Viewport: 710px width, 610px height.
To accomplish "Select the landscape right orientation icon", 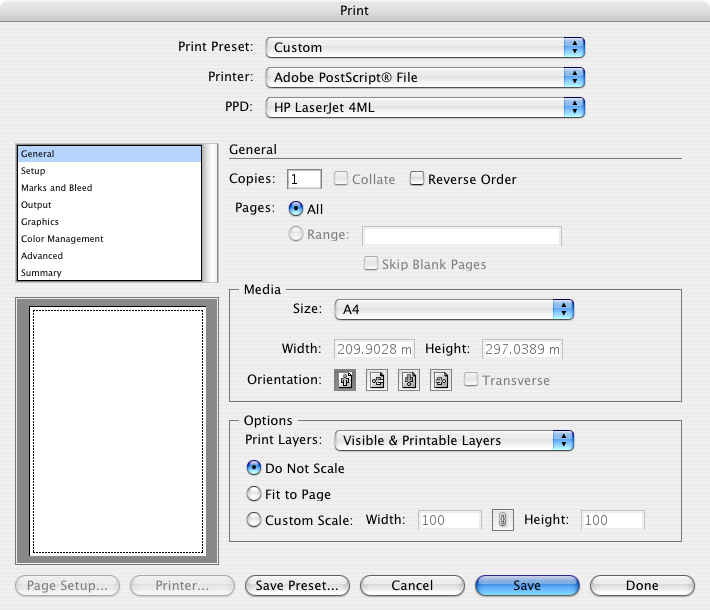I will [x=441, y=381].
